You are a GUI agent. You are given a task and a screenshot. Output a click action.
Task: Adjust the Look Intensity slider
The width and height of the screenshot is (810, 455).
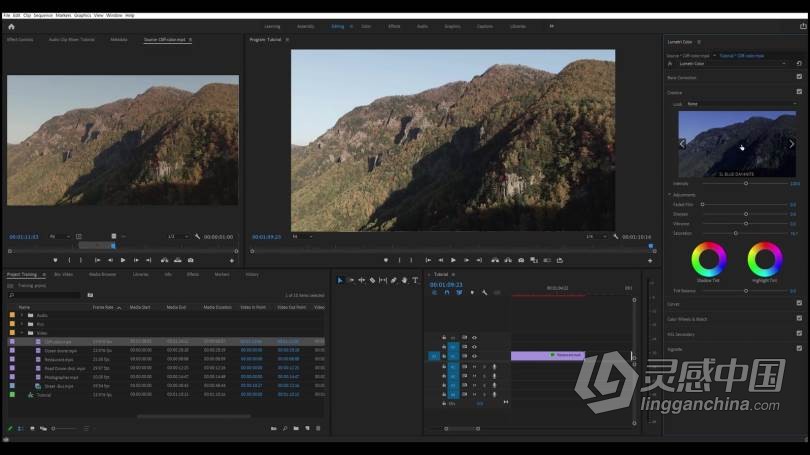pyautogui.click(x=745, y=183)
